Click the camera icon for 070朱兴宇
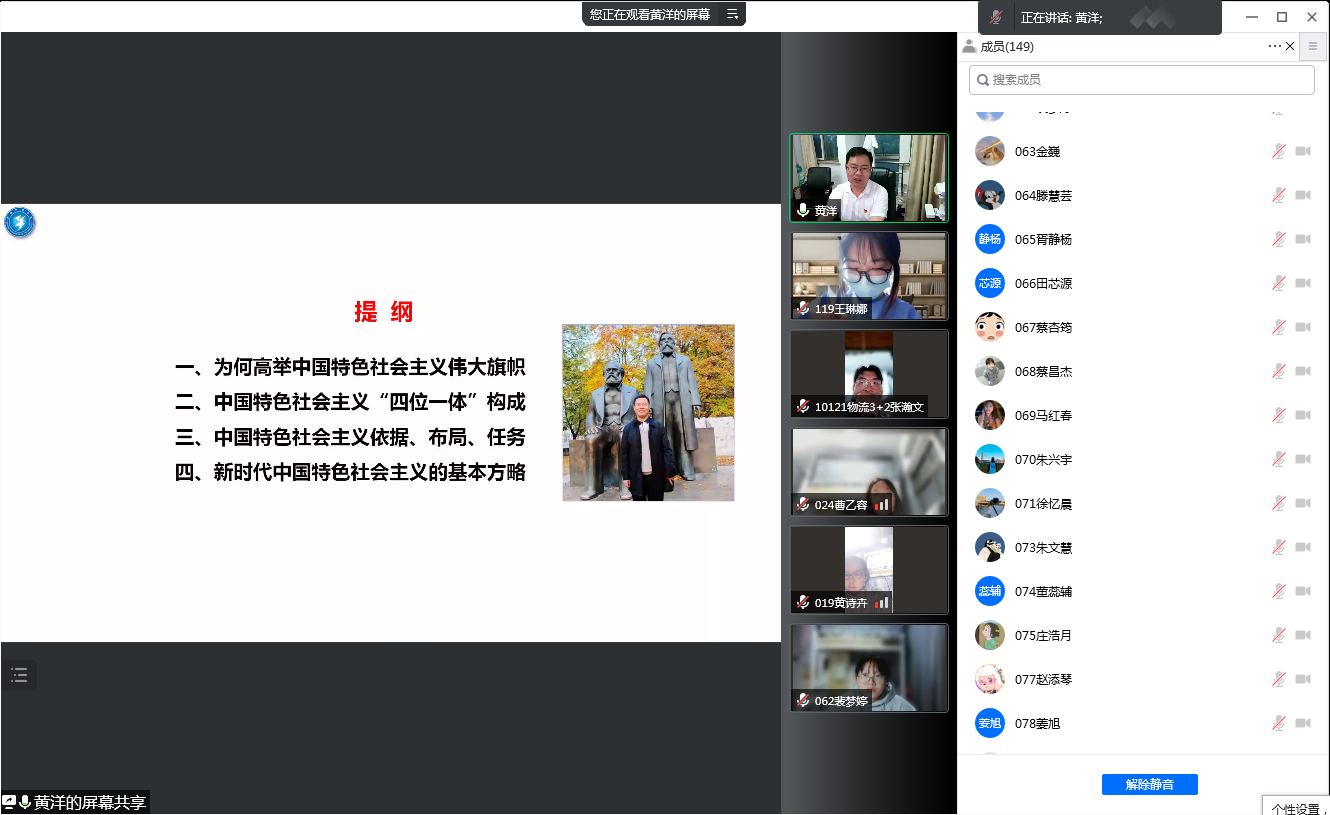Screen dimensions: 1330x815 (x=1302, y=459)
